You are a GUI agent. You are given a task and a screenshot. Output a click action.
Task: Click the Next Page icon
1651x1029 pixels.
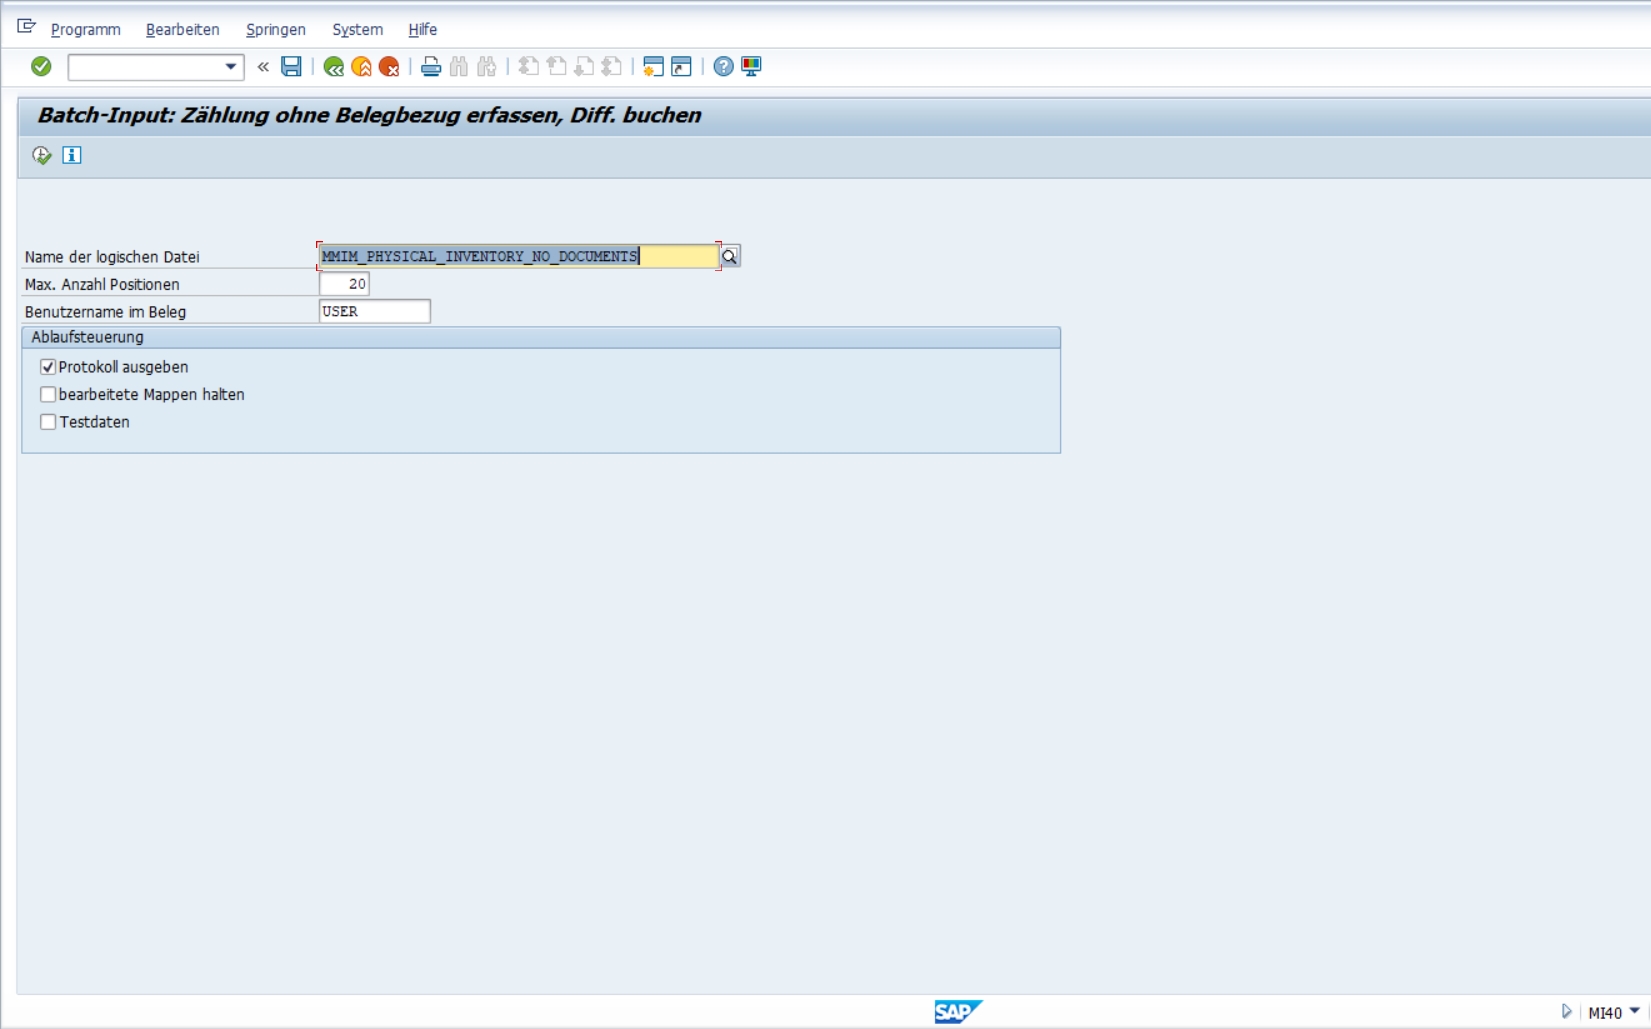(584, 67)
